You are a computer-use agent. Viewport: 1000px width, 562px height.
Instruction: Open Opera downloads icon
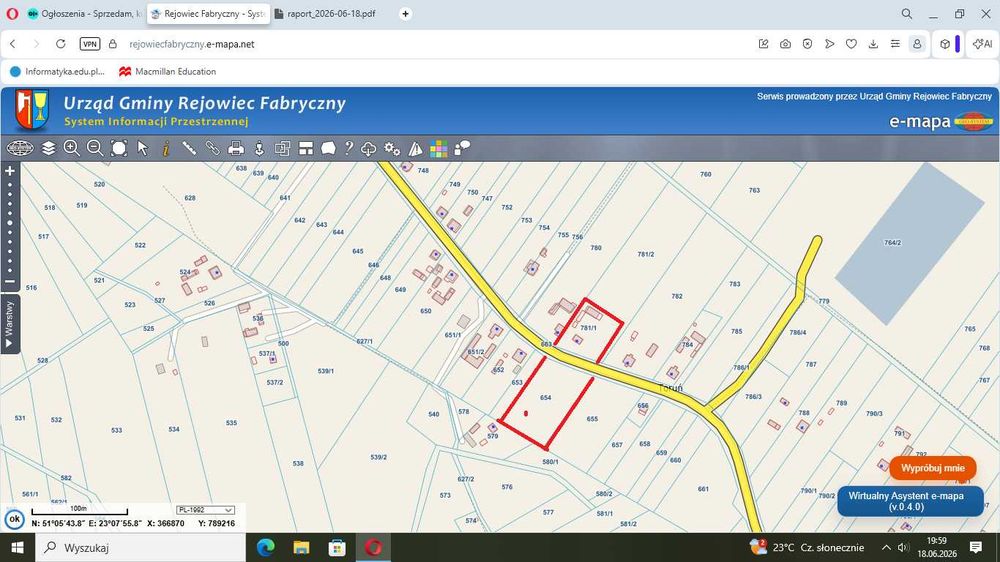873,44
